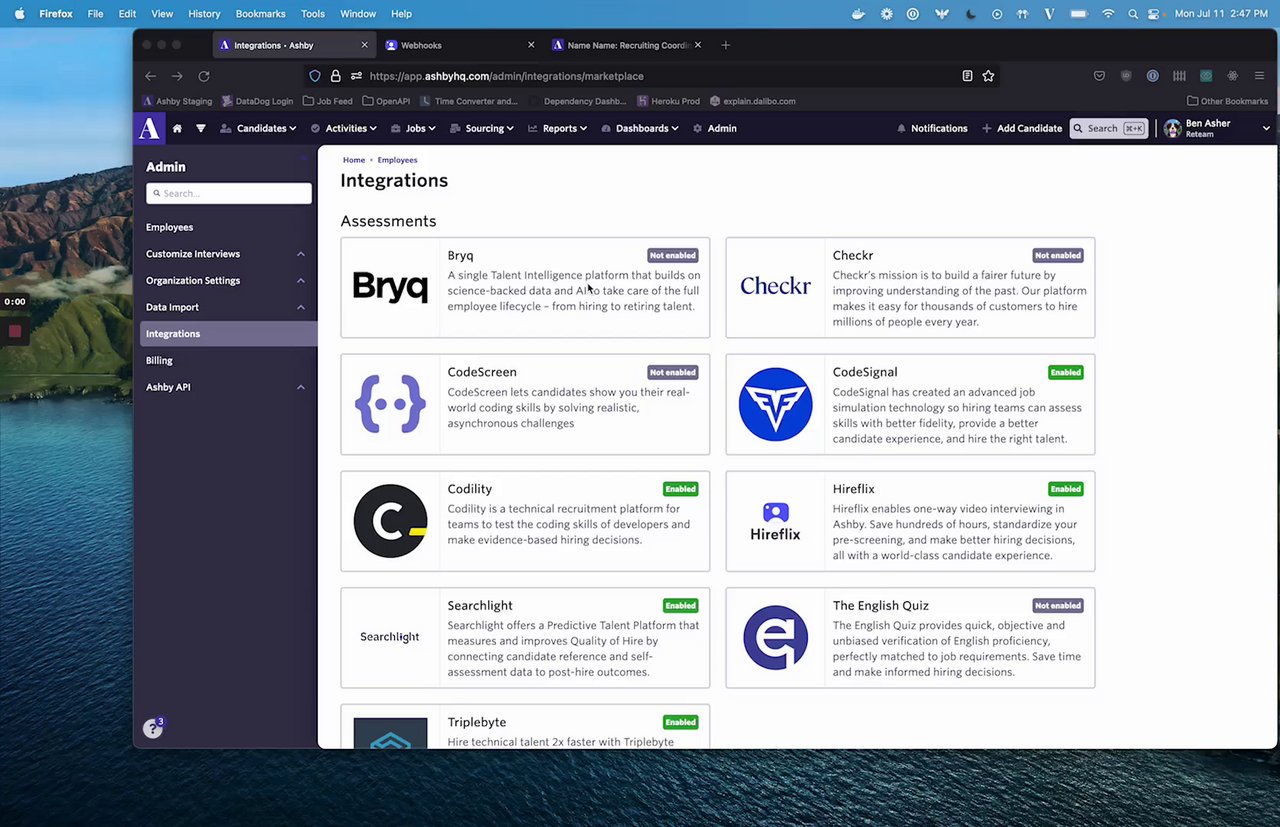Viewport: 1280px width, 827px height.
Task: Open the Heroku Prod bookmark
Action: (669, 101)
